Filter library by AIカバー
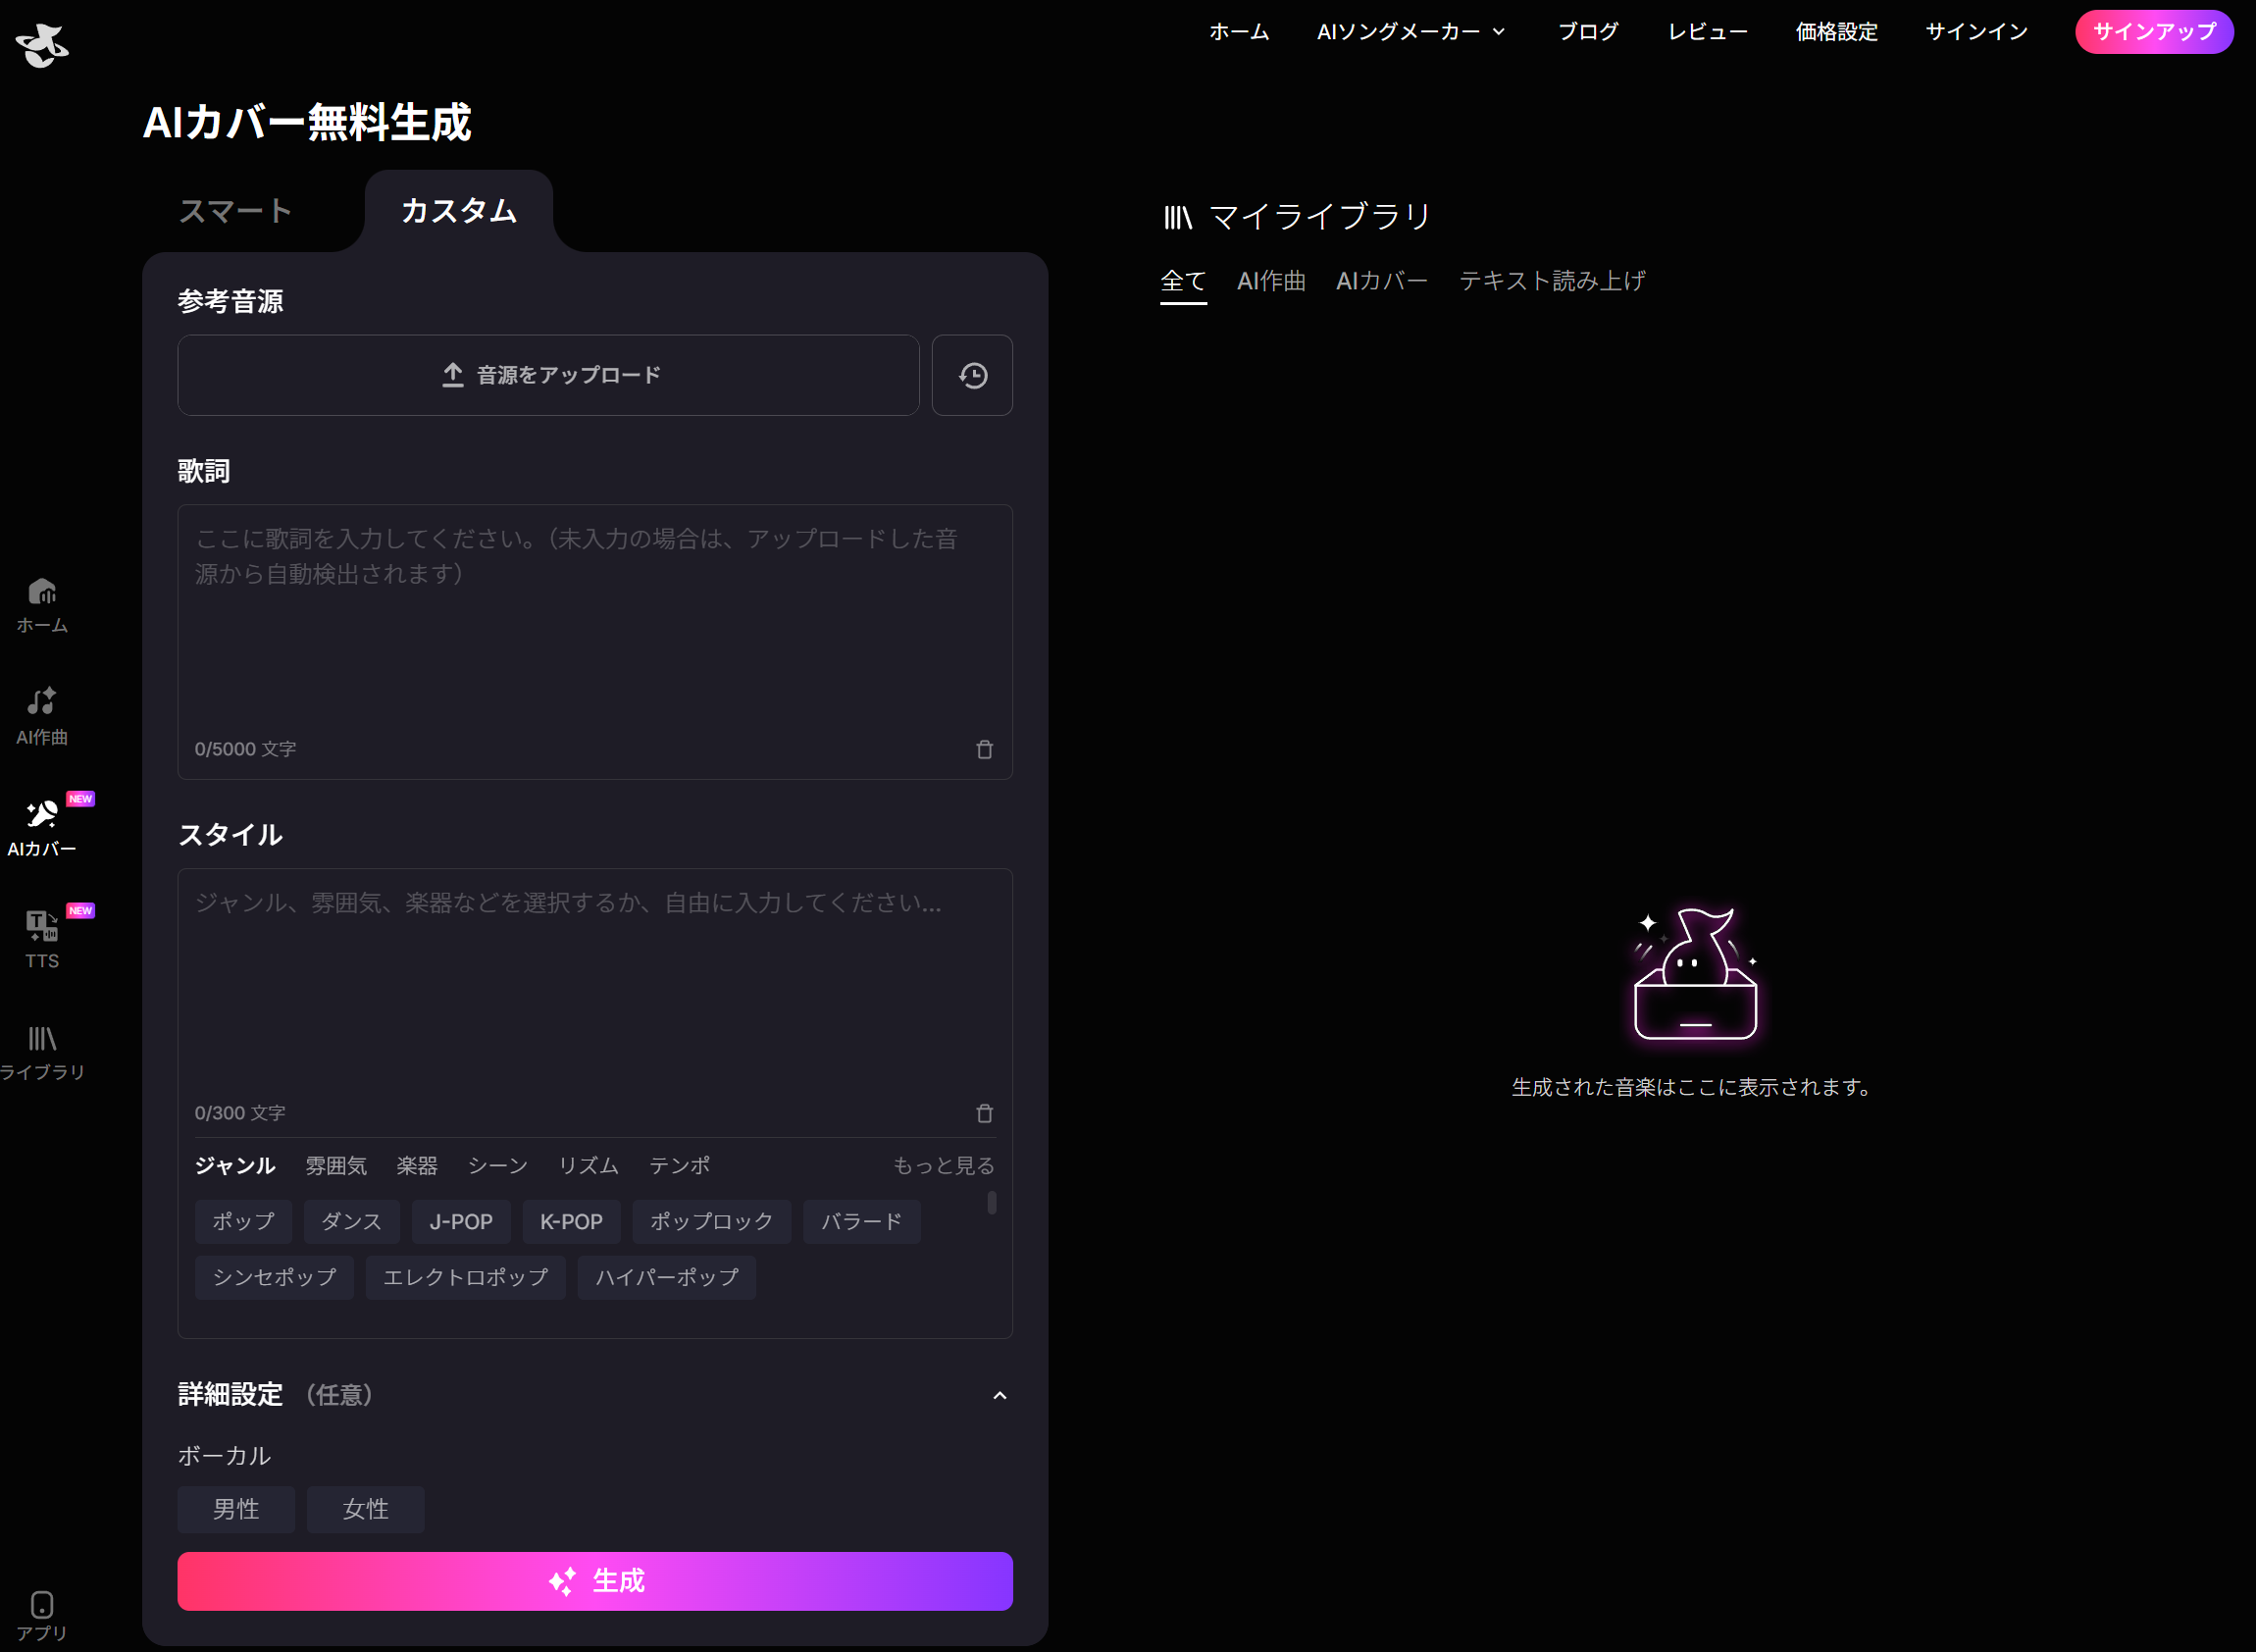The height and width of the screenshot is (1652, 2256). [1381, 281]
